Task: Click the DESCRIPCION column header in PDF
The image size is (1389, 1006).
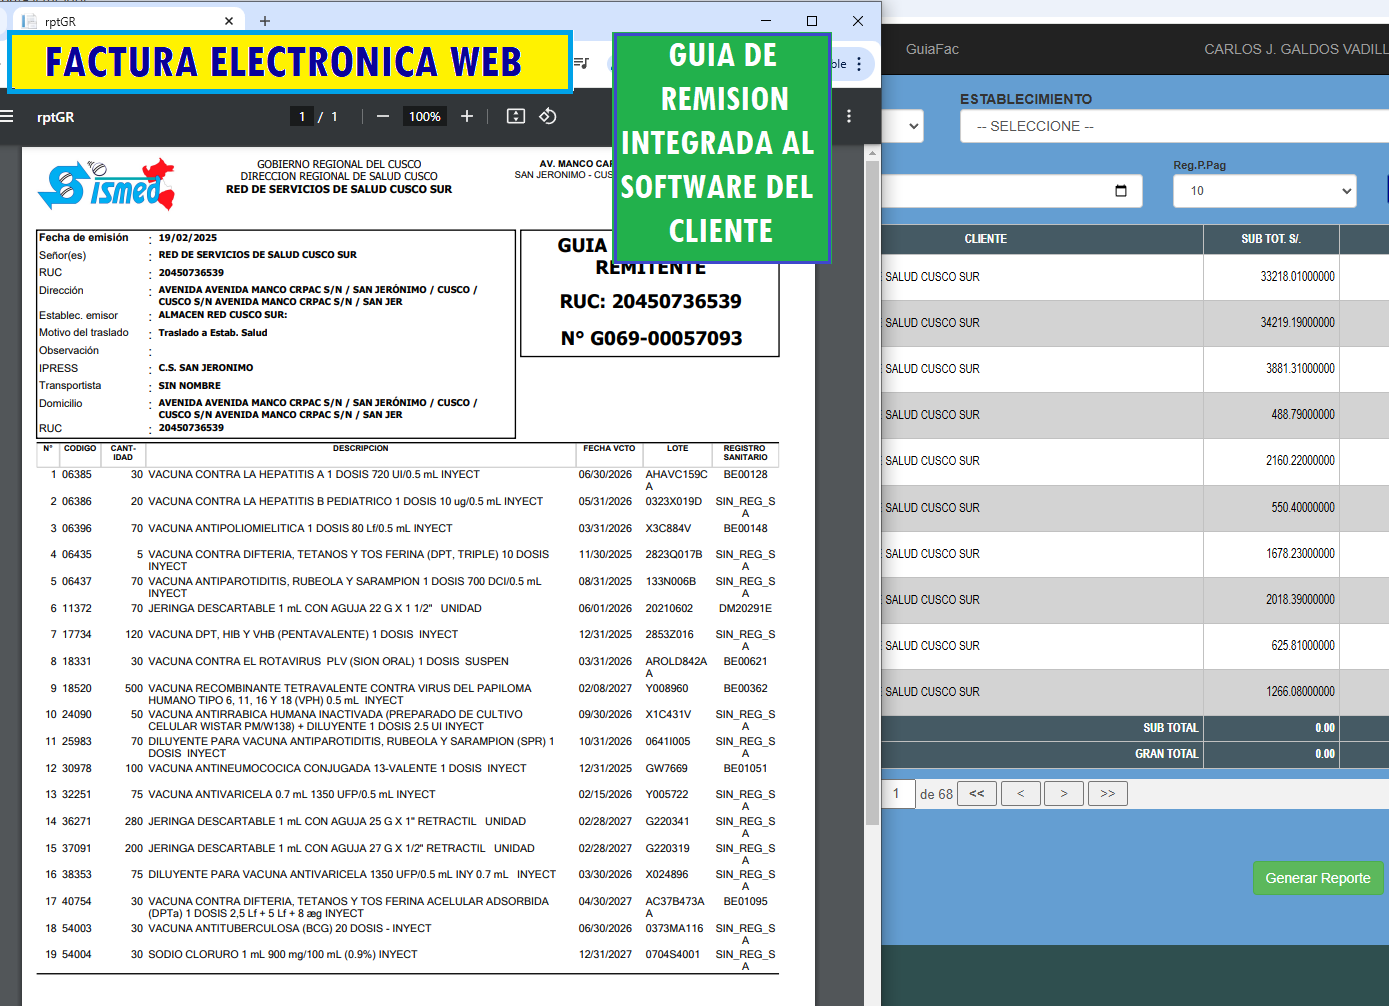Action: [360, 449]
